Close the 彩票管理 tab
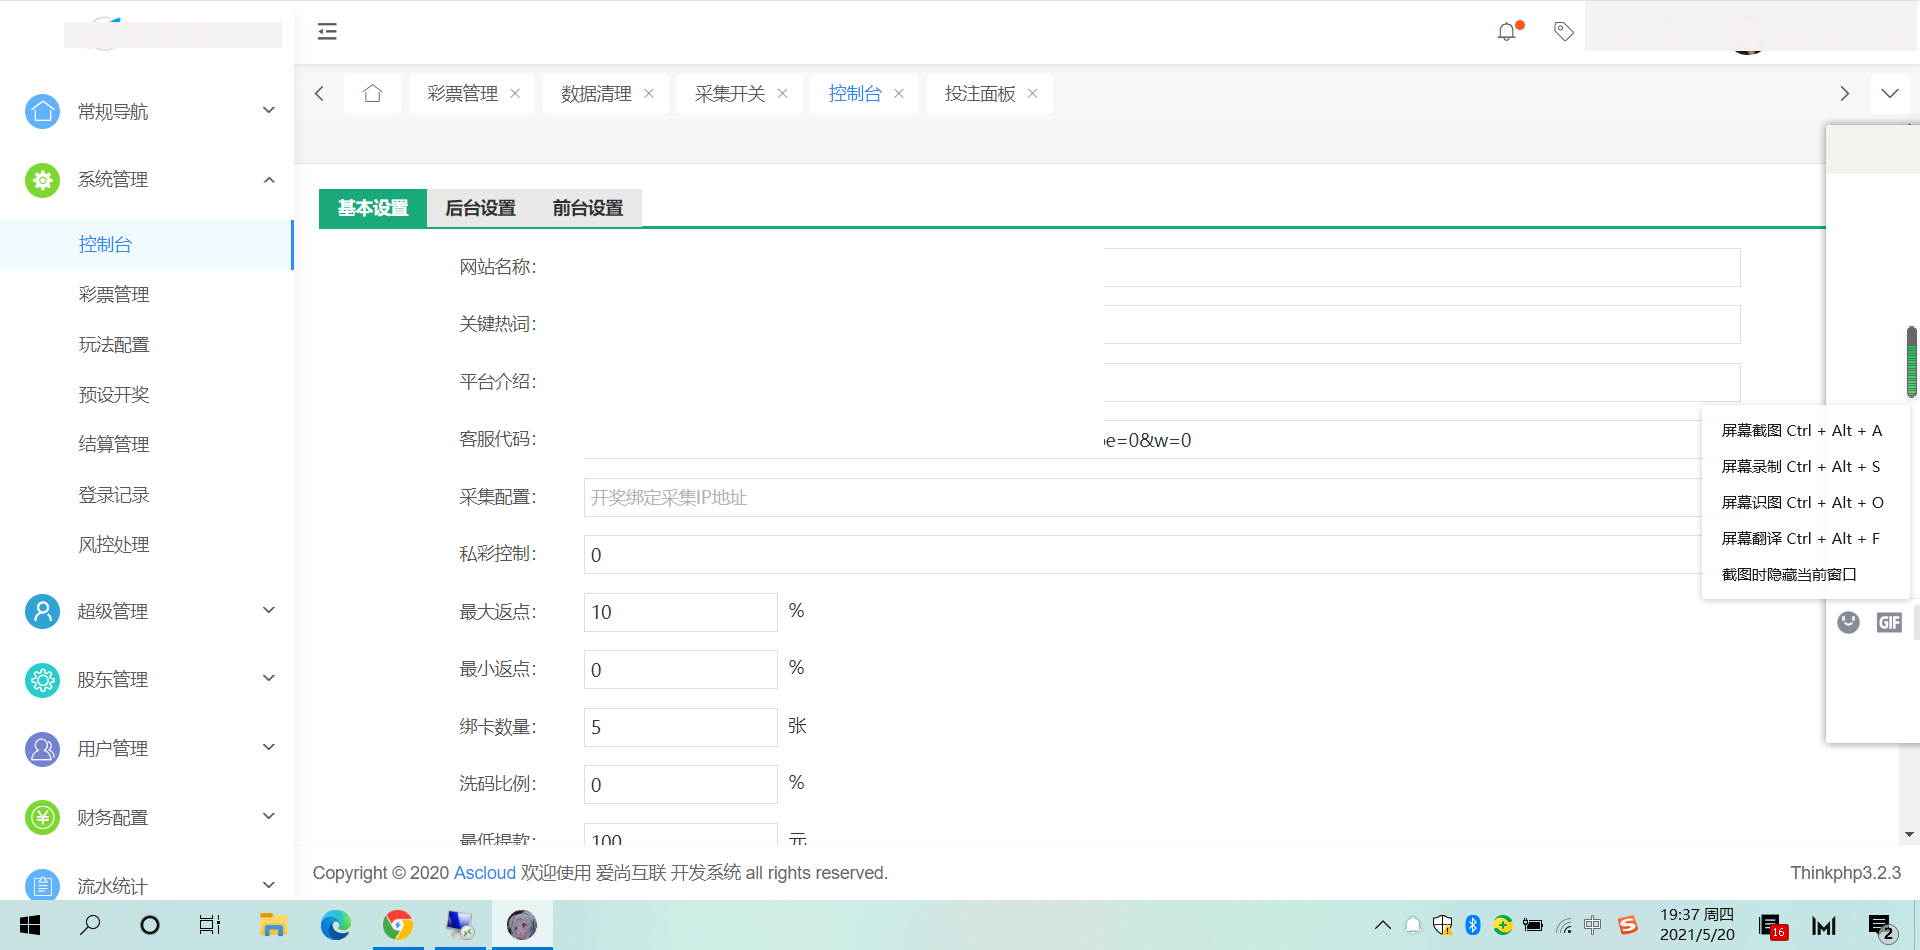The image size is (1920, 950). 515,94
